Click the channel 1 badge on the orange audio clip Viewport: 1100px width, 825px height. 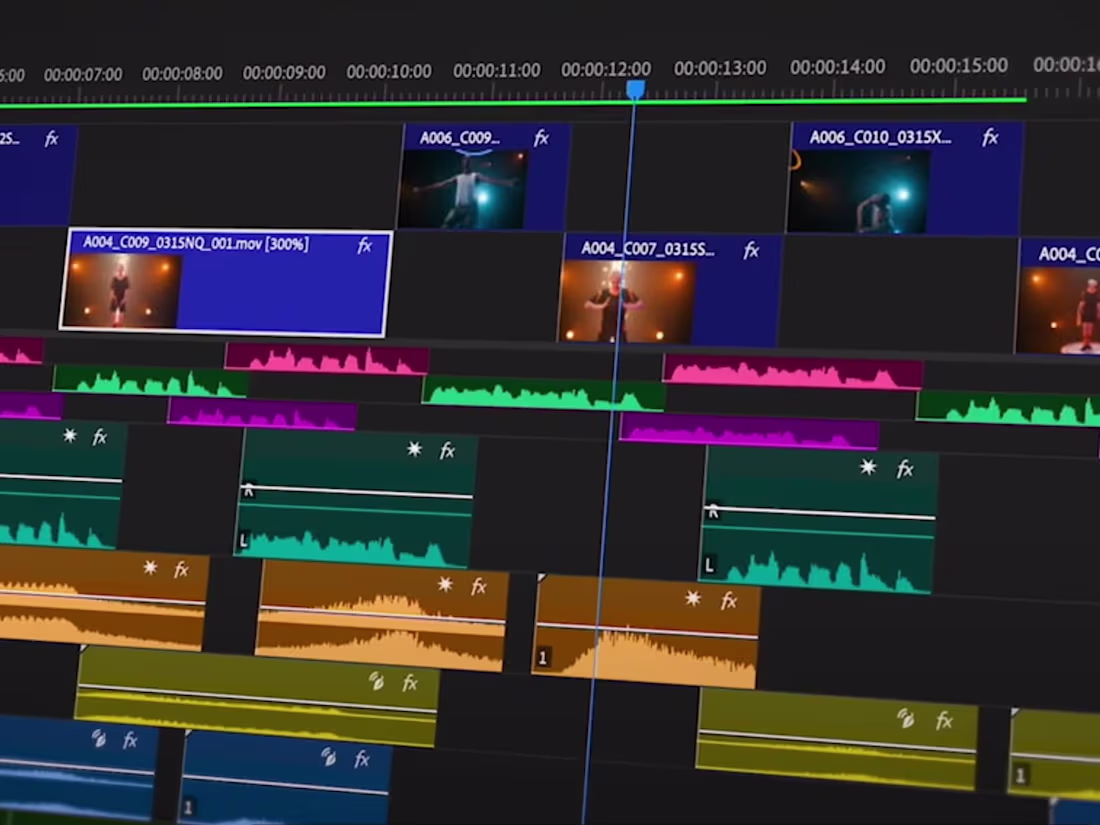(543, 657)
